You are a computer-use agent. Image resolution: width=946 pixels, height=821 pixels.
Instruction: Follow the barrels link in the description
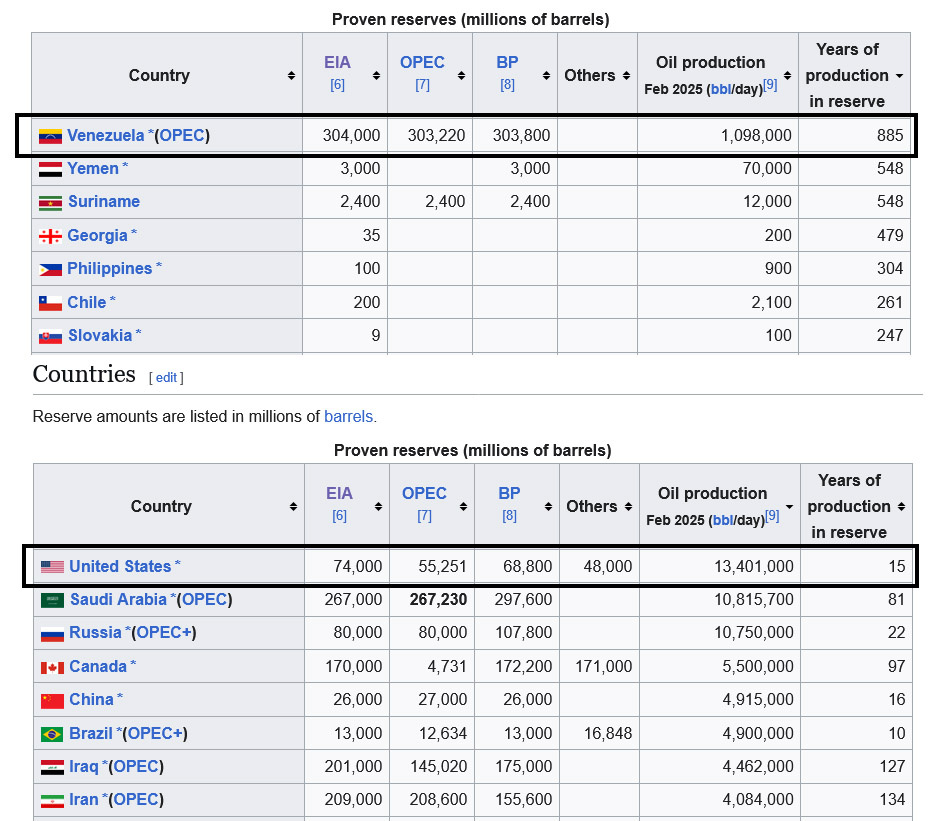pos(348,416)
